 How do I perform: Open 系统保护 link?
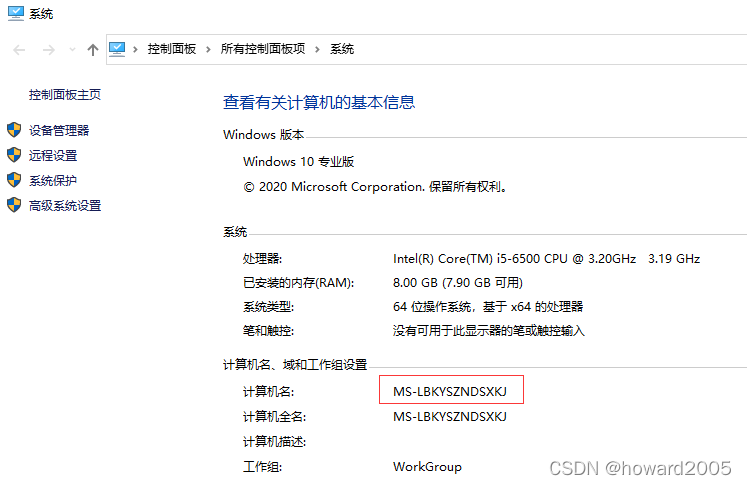(x=53, y=181)
